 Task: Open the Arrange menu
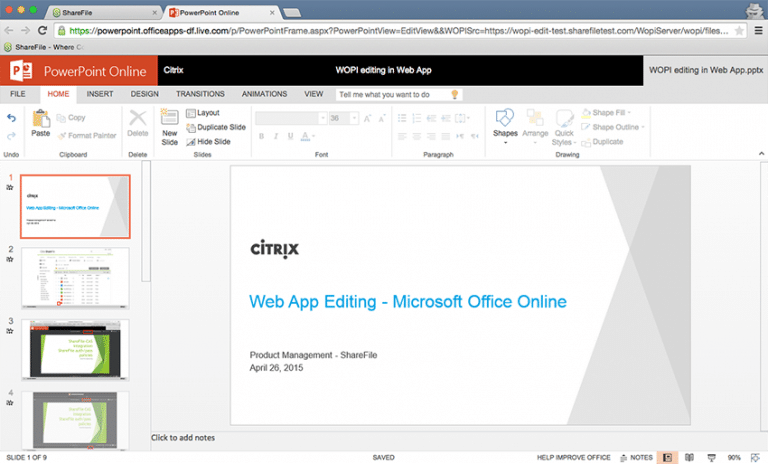535,126
